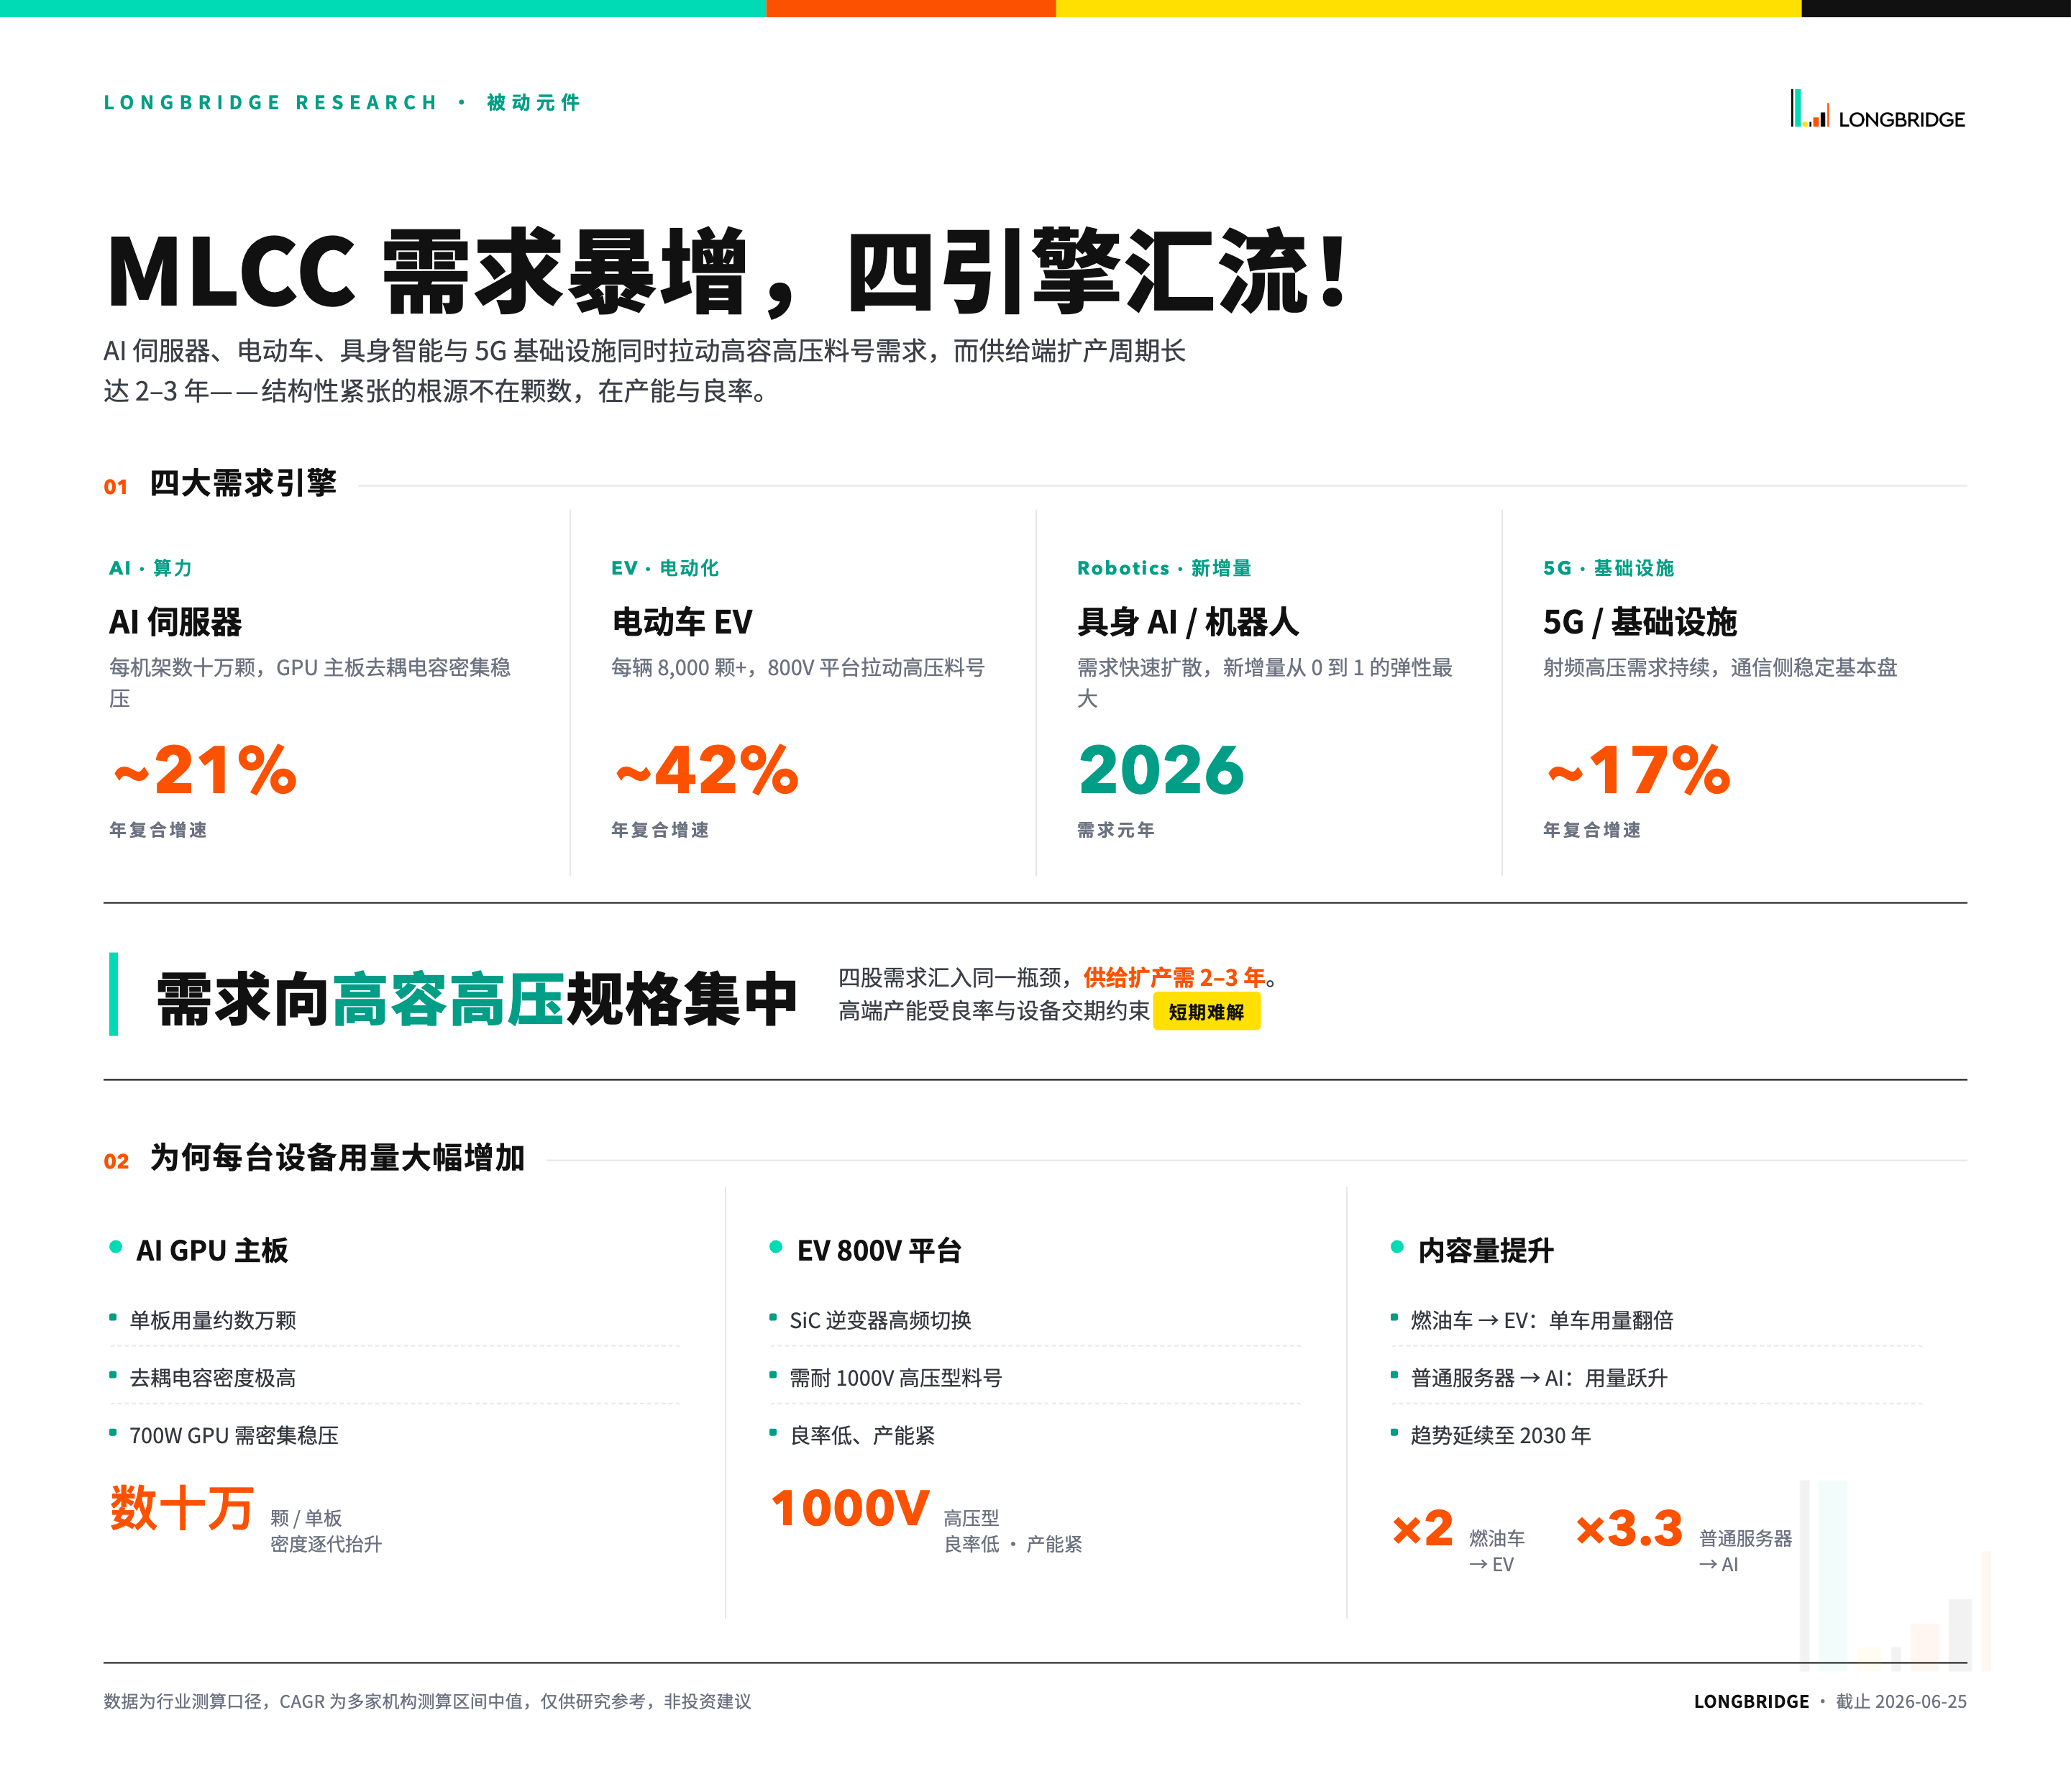Image resolution: width=2071 pixels, height=1792 pixels.
Task: Click the AI · 算力 tag
Action: [x=151, y=568]
